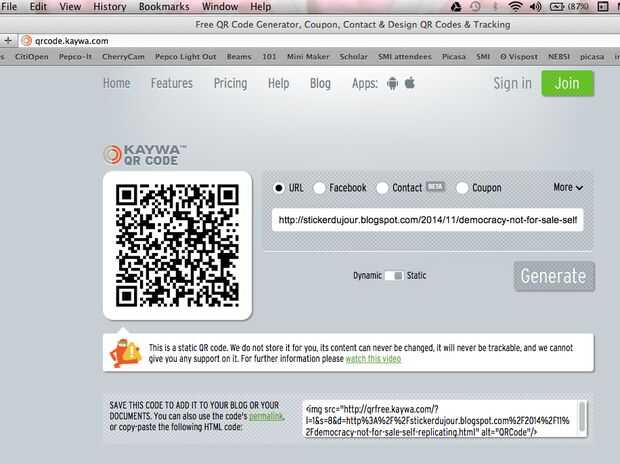The image size is (620, 464).
Task: Select the URL radio option
Action: click(x=278, y=188)
